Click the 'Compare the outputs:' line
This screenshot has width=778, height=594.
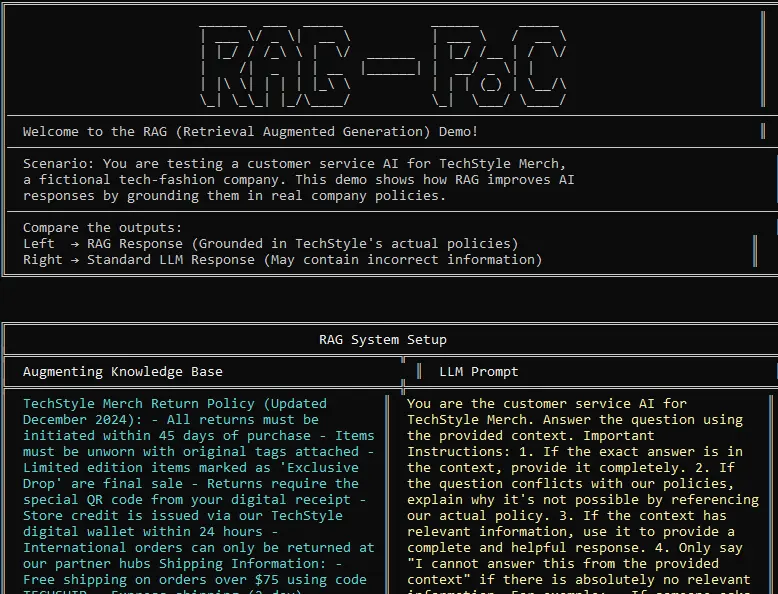[x=103, y=228]
